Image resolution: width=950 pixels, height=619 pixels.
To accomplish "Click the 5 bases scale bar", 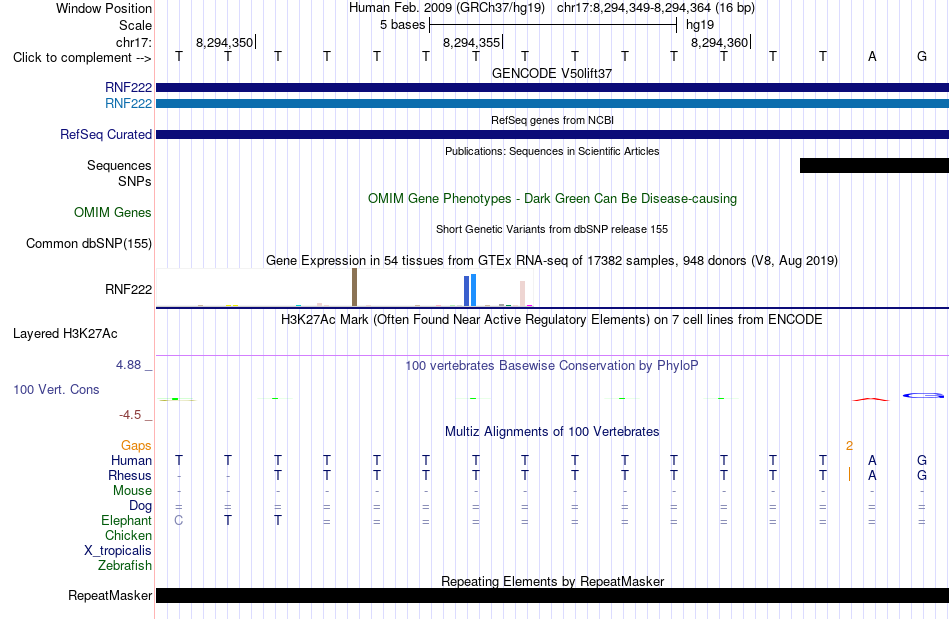I will [553, 25].
